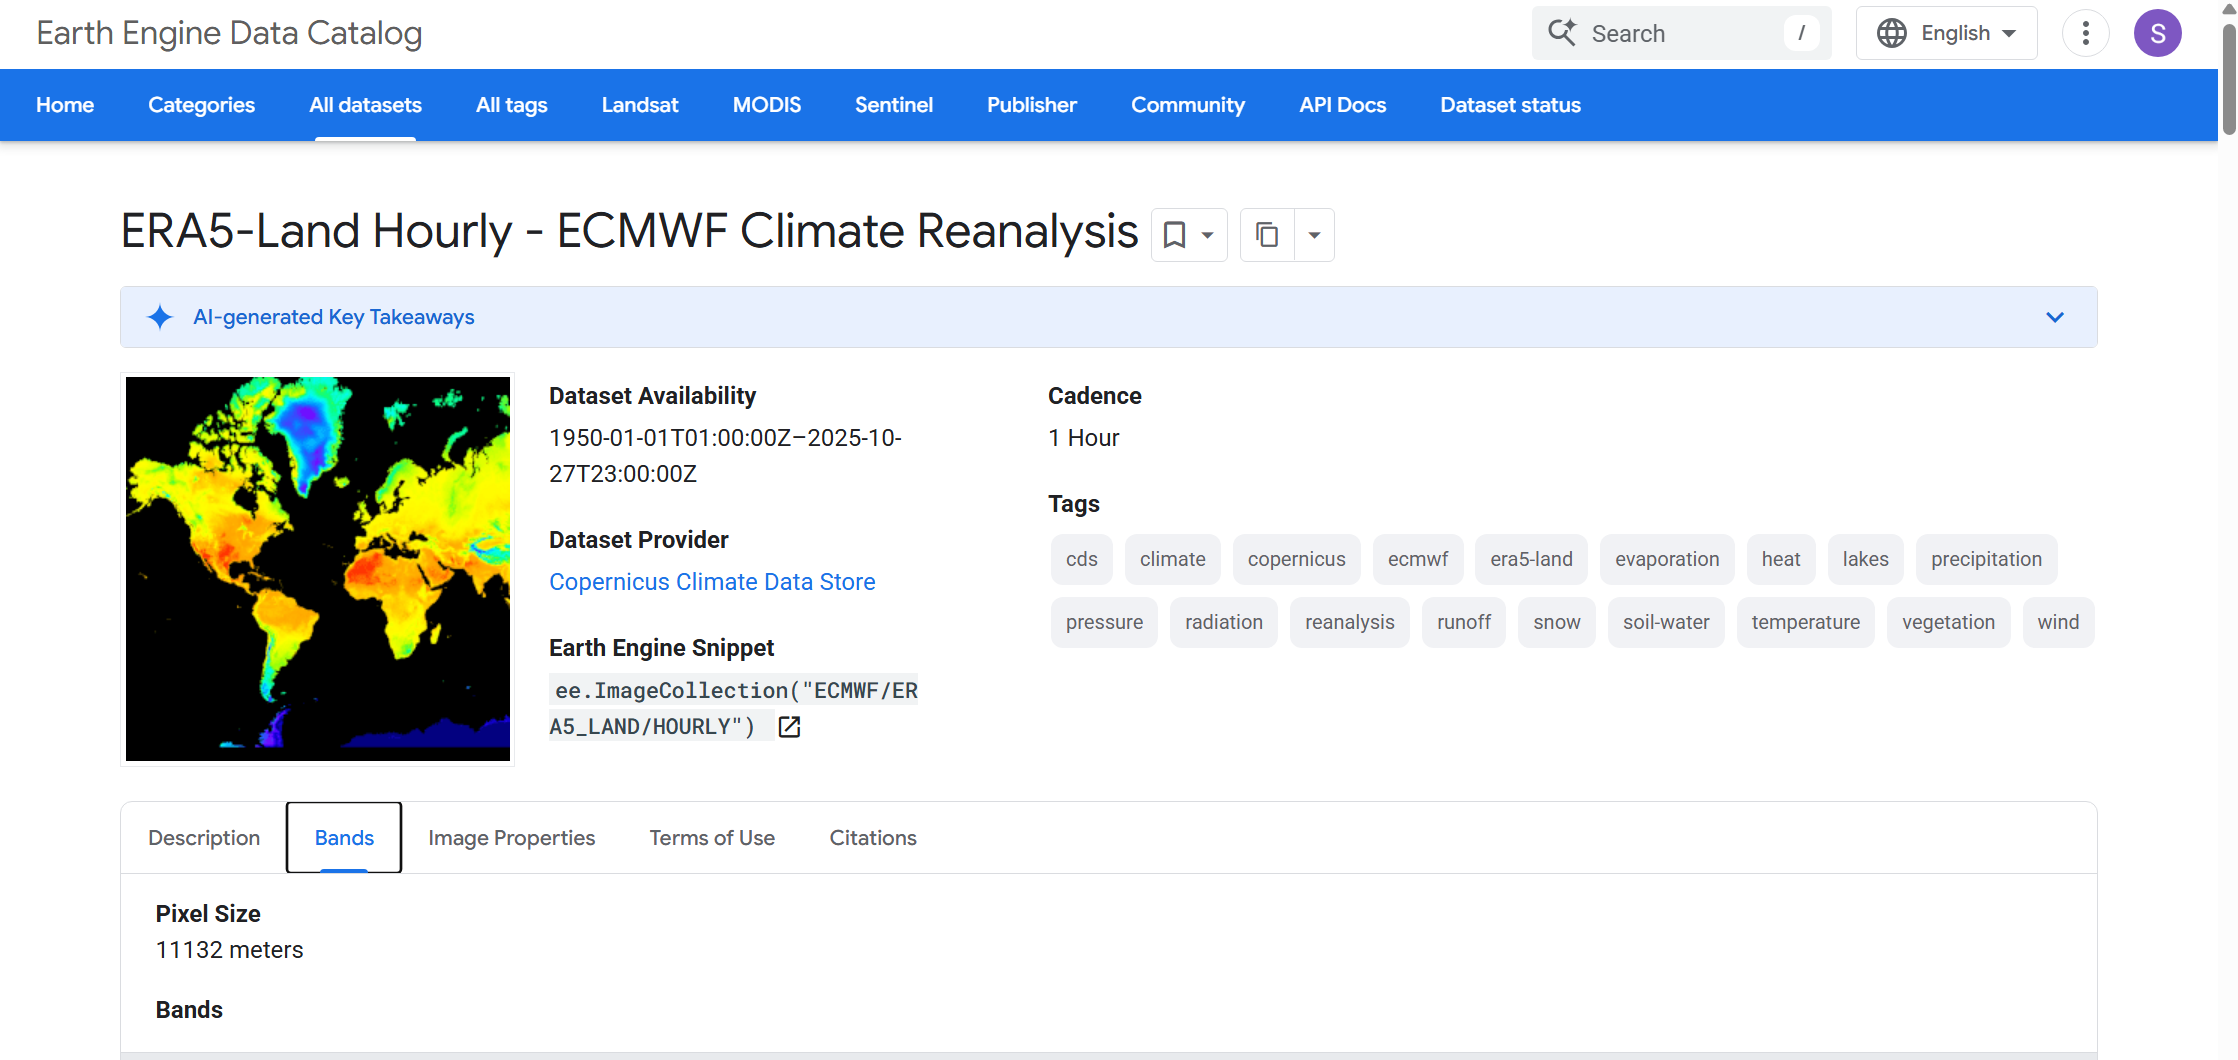
Task: Click the soil-water tag chip
Action: click(x=1666, y=623)
